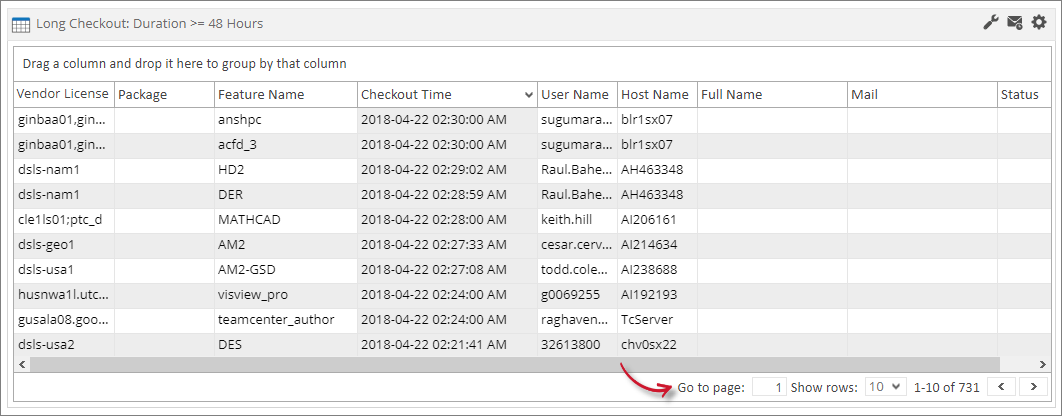Screen dimensions: 1062x416
Task: Click the TcServer host name cell
Action: [x=657, y=320]
